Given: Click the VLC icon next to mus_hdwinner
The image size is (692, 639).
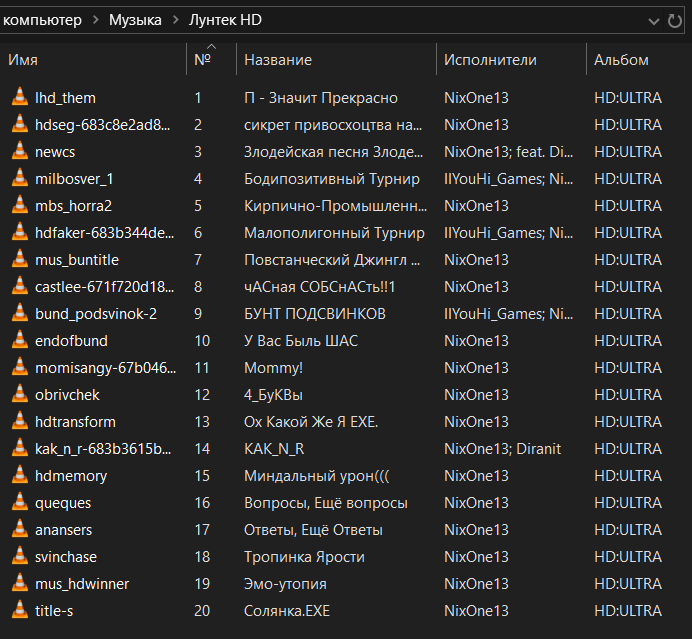Looking at the screenshot, I should click(20, 583).
